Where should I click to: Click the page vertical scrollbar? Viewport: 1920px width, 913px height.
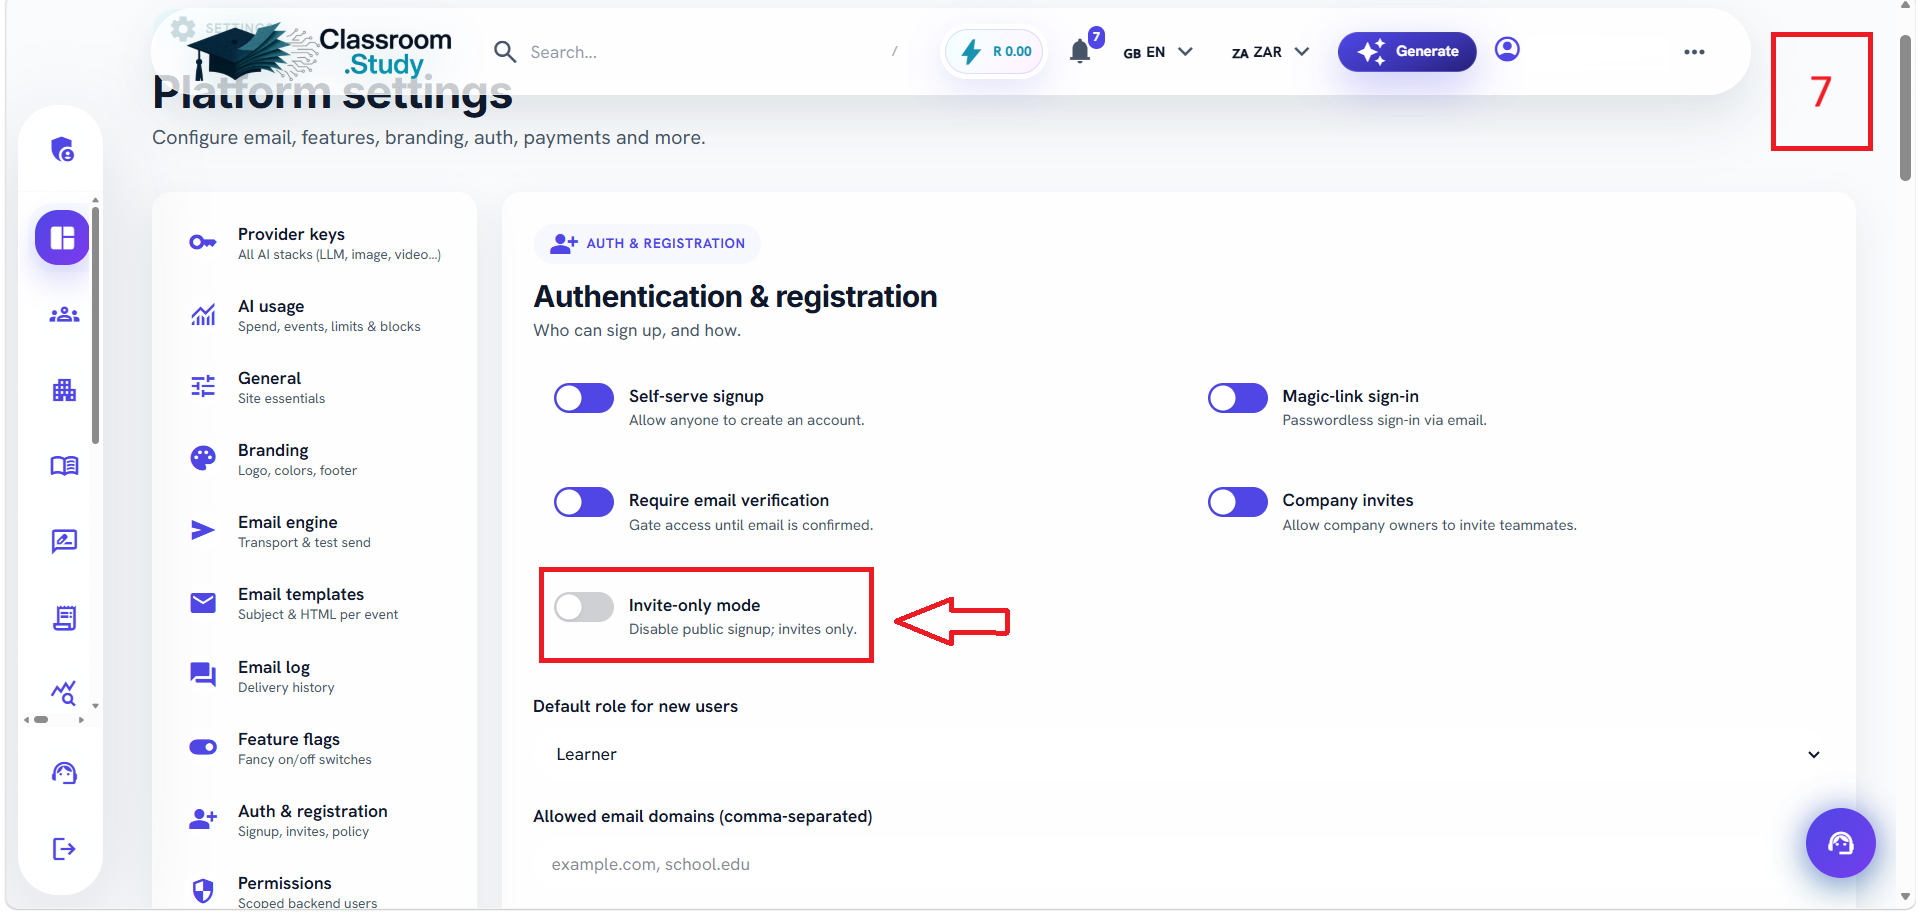click(1906, 108)
